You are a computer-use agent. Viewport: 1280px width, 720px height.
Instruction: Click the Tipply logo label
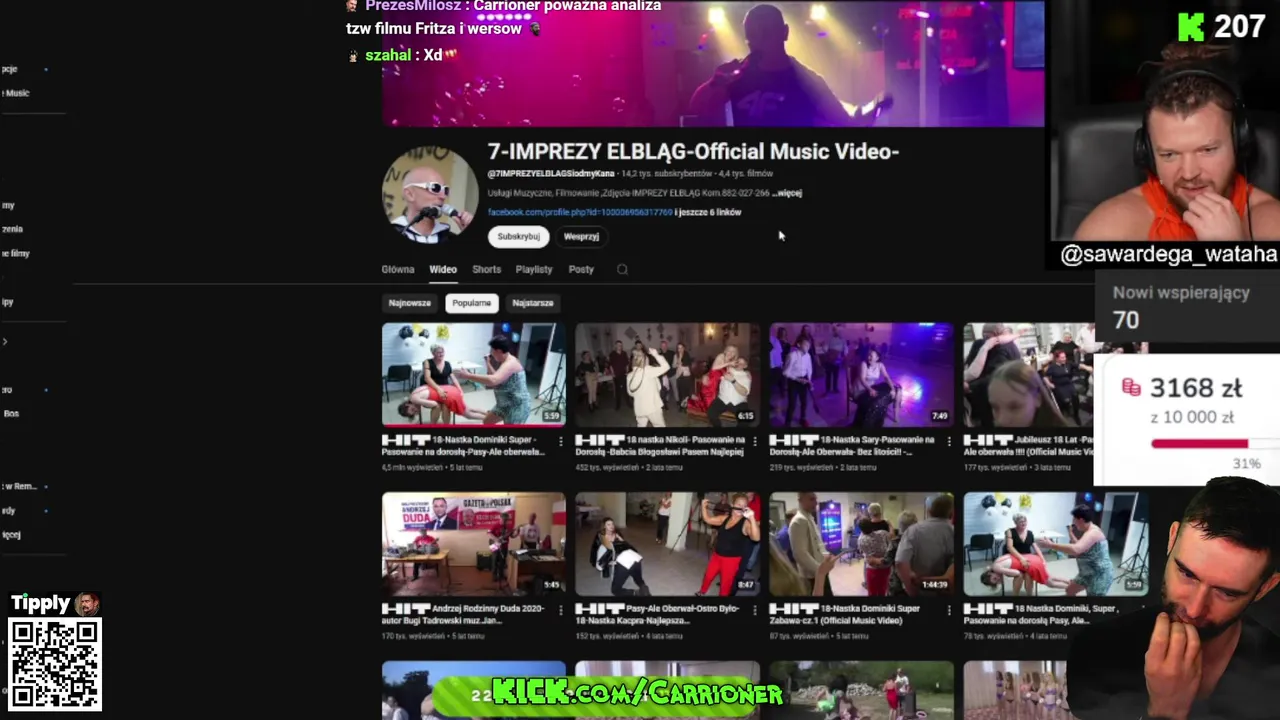click(x=55, y=603)
